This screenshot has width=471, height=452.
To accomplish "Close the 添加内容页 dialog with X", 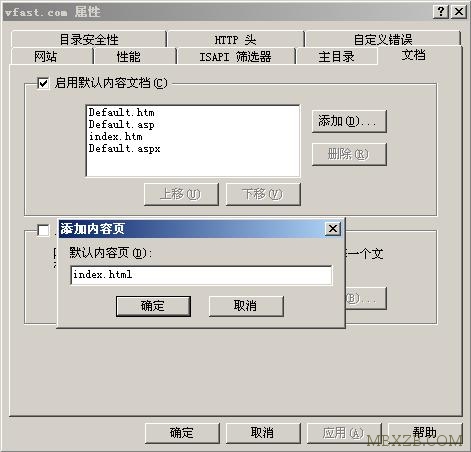I will coord(333,229).
